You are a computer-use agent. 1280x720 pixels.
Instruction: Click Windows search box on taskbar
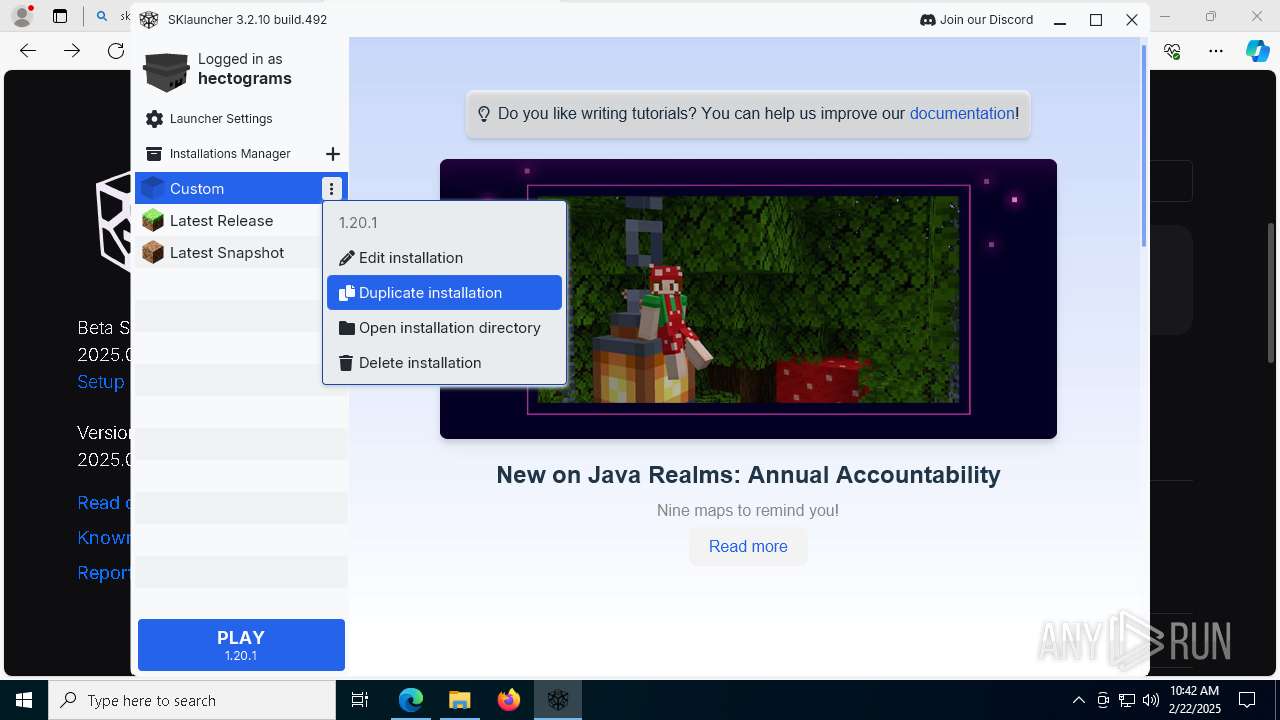tap(192, 700)
